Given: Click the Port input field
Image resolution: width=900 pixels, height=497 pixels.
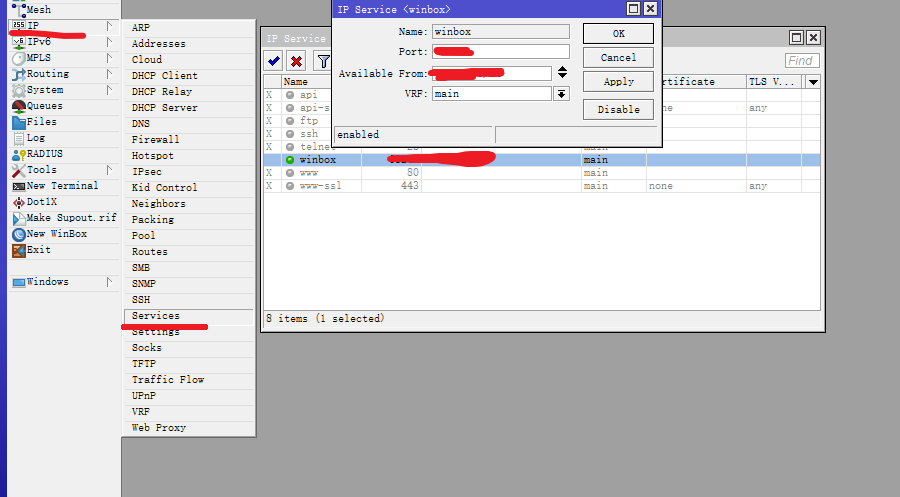Looking at the screenshot, I should pyautogui.click(x=501, y=52).
